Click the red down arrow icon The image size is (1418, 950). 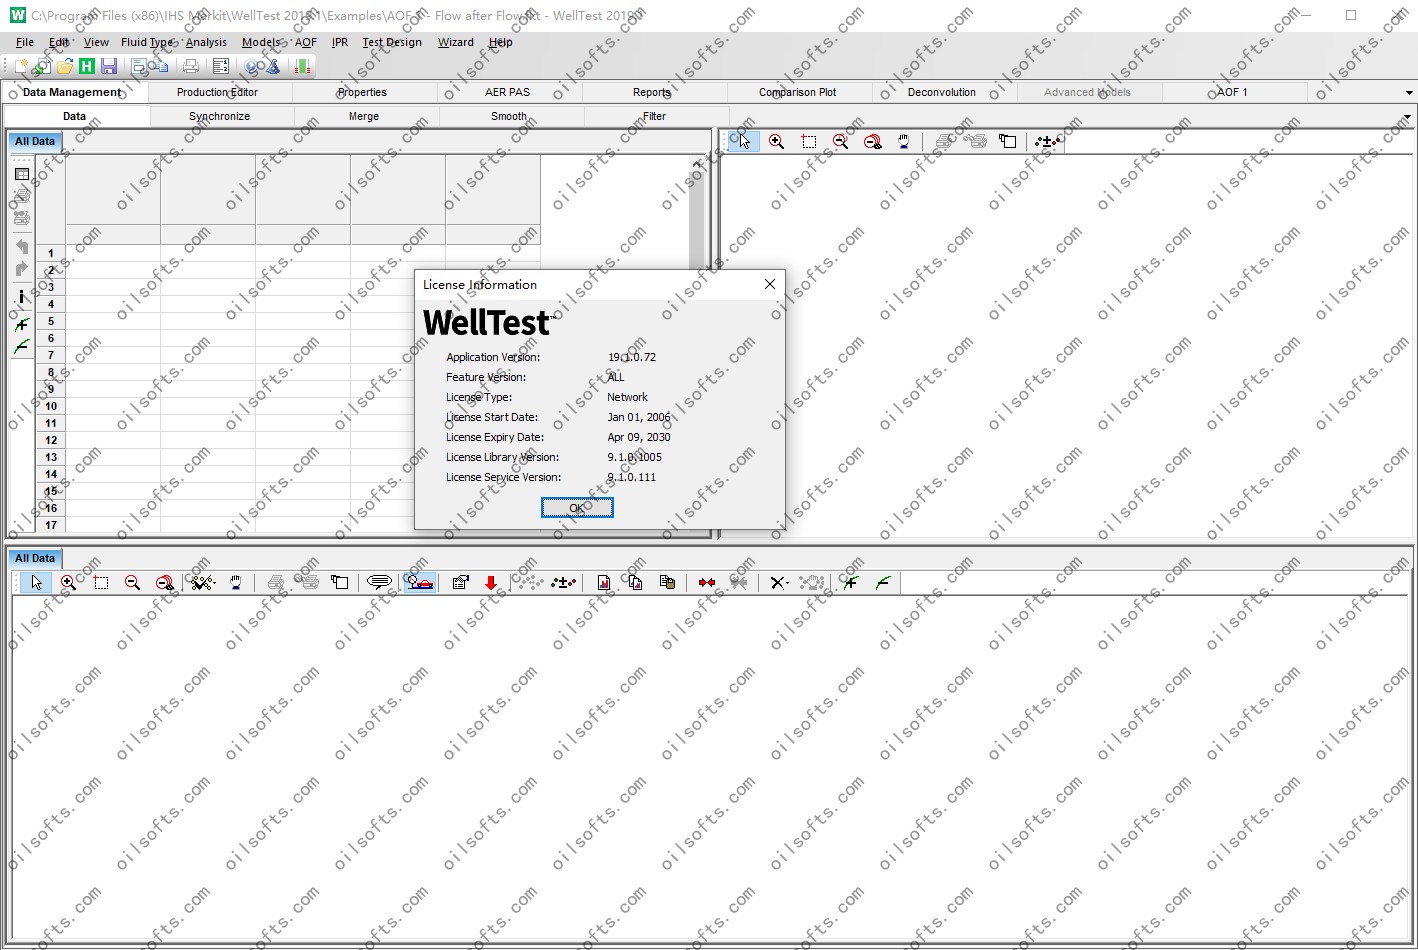coord(491,582)
